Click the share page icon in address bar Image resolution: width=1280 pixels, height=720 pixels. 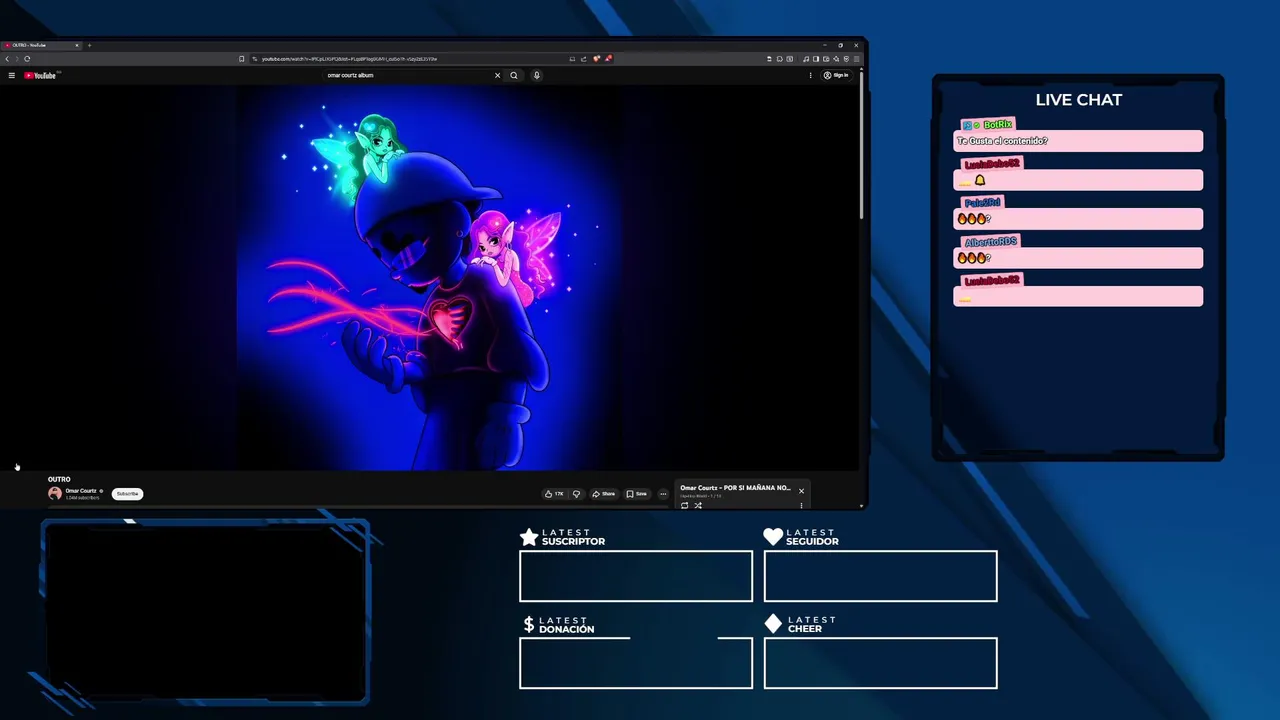coord(584,59)
